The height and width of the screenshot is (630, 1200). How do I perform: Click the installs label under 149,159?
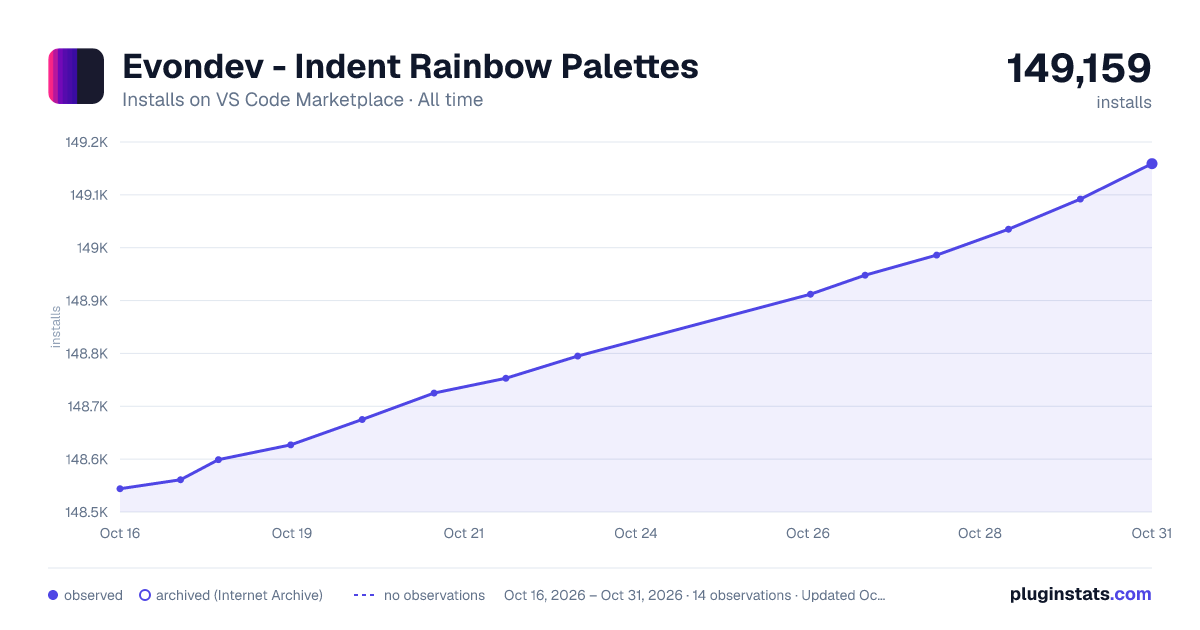click(x=1124, y=102)
